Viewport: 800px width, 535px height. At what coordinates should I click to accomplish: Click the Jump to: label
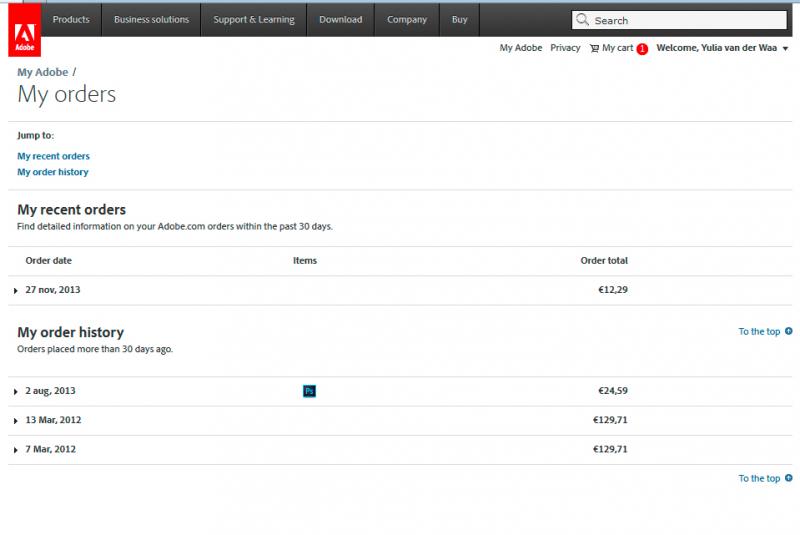(x=35, y=135)
